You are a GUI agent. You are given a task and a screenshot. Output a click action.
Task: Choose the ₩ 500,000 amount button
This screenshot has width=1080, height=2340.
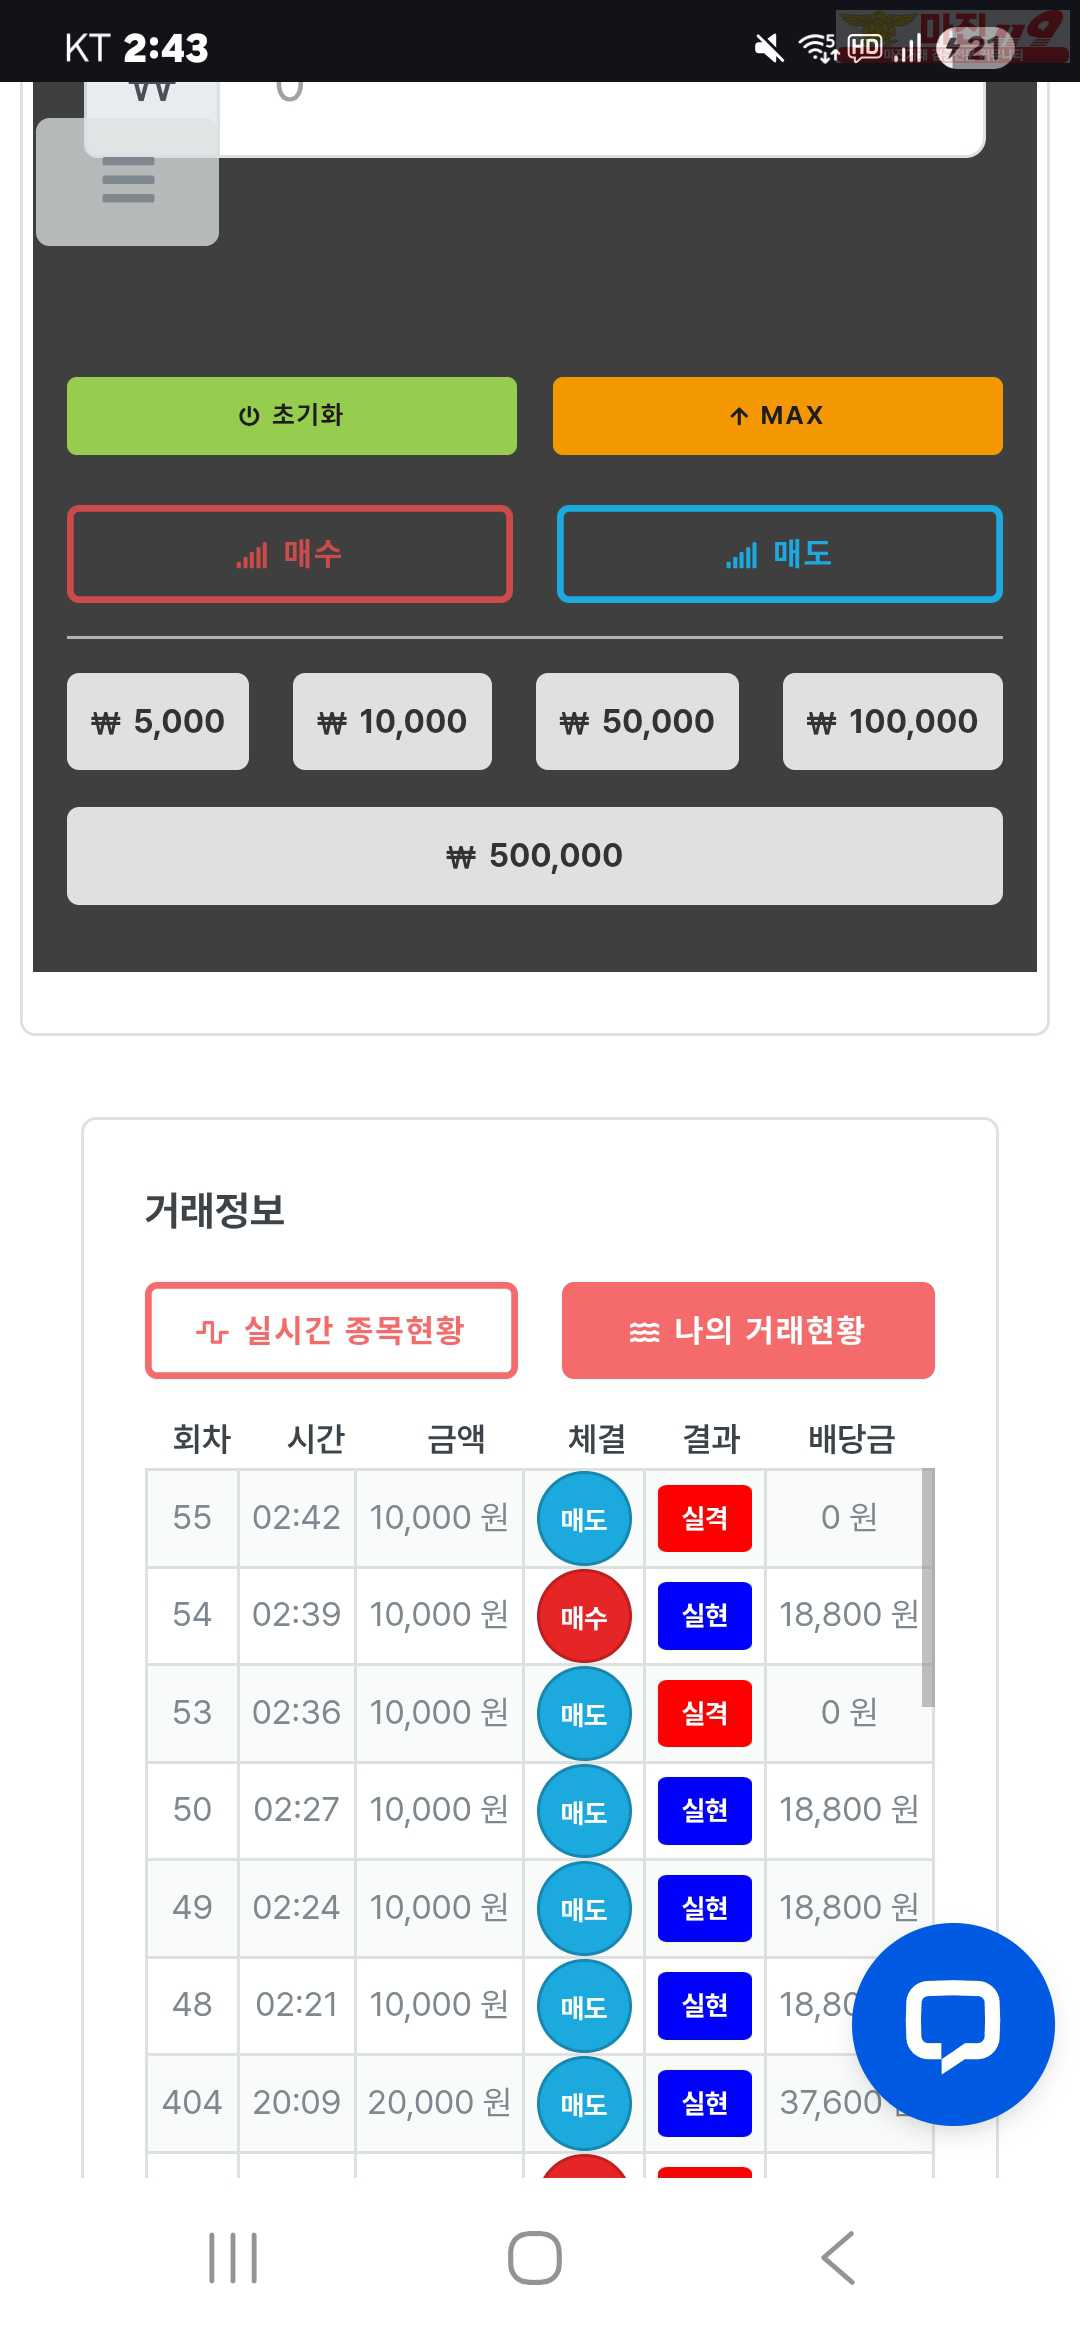point(535,856)
